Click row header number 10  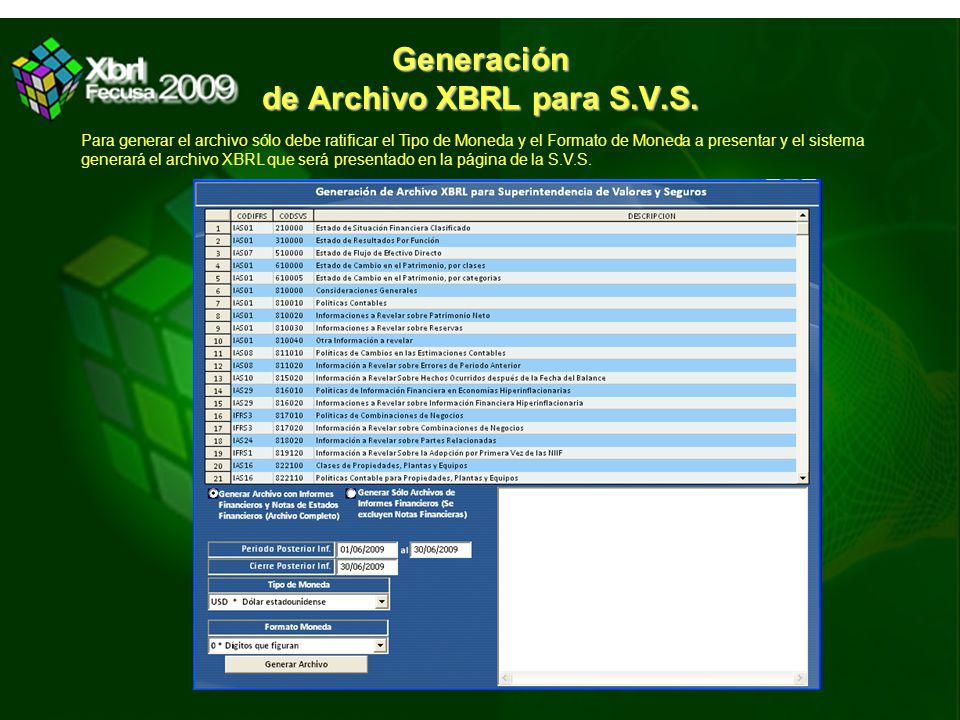pyautogui.click(x=218, y=340)
